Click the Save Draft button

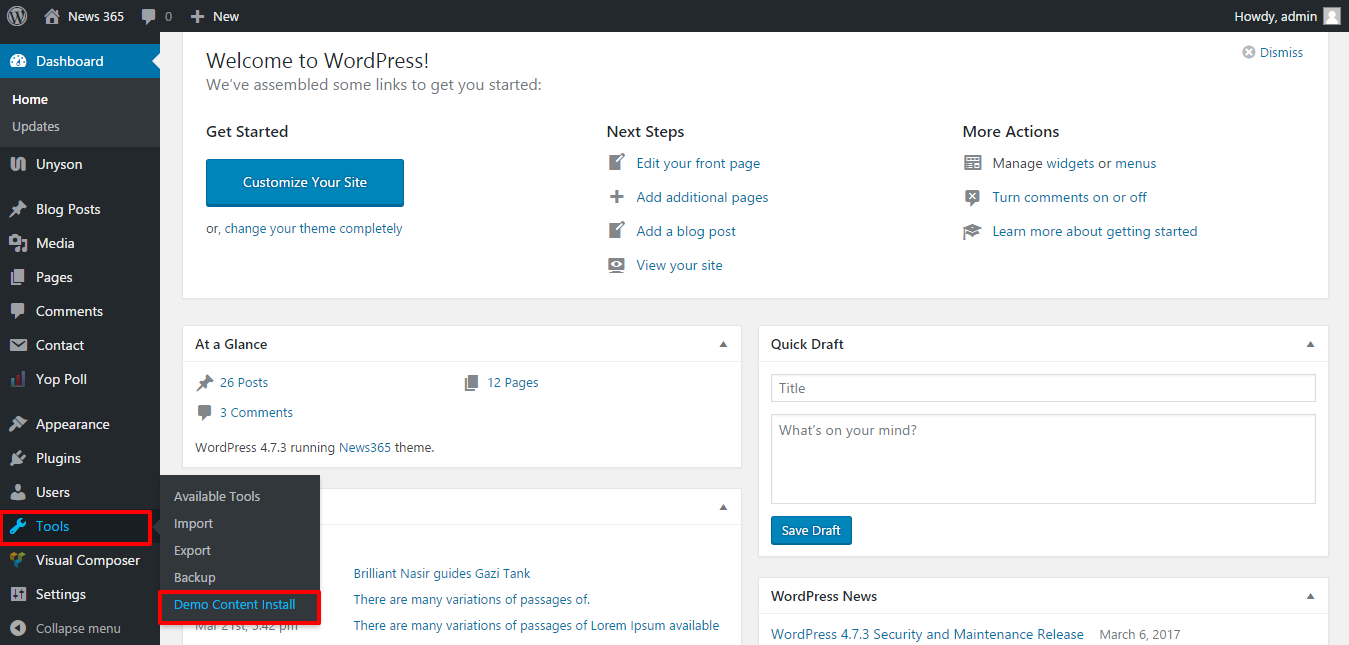coord(811,530)
